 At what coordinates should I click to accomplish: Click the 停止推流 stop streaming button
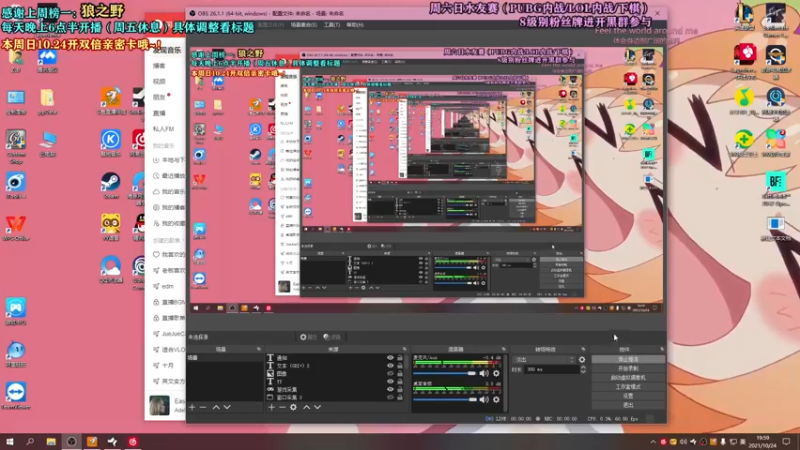[628, 359]
